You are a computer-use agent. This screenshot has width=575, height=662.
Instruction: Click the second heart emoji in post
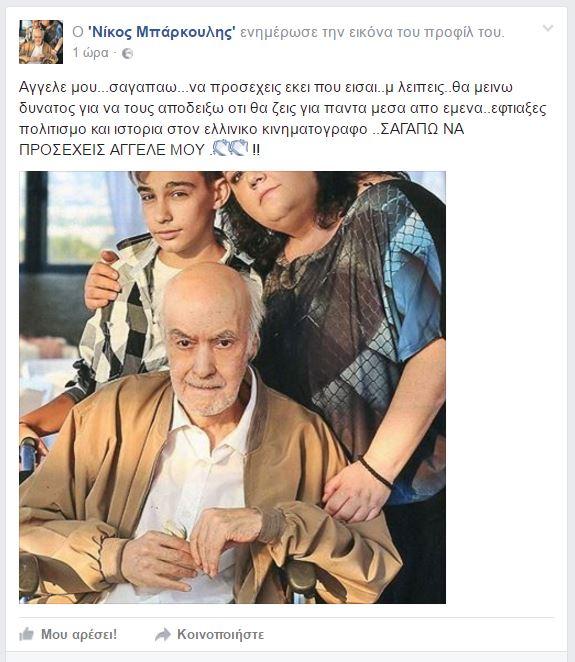(239, 148)
